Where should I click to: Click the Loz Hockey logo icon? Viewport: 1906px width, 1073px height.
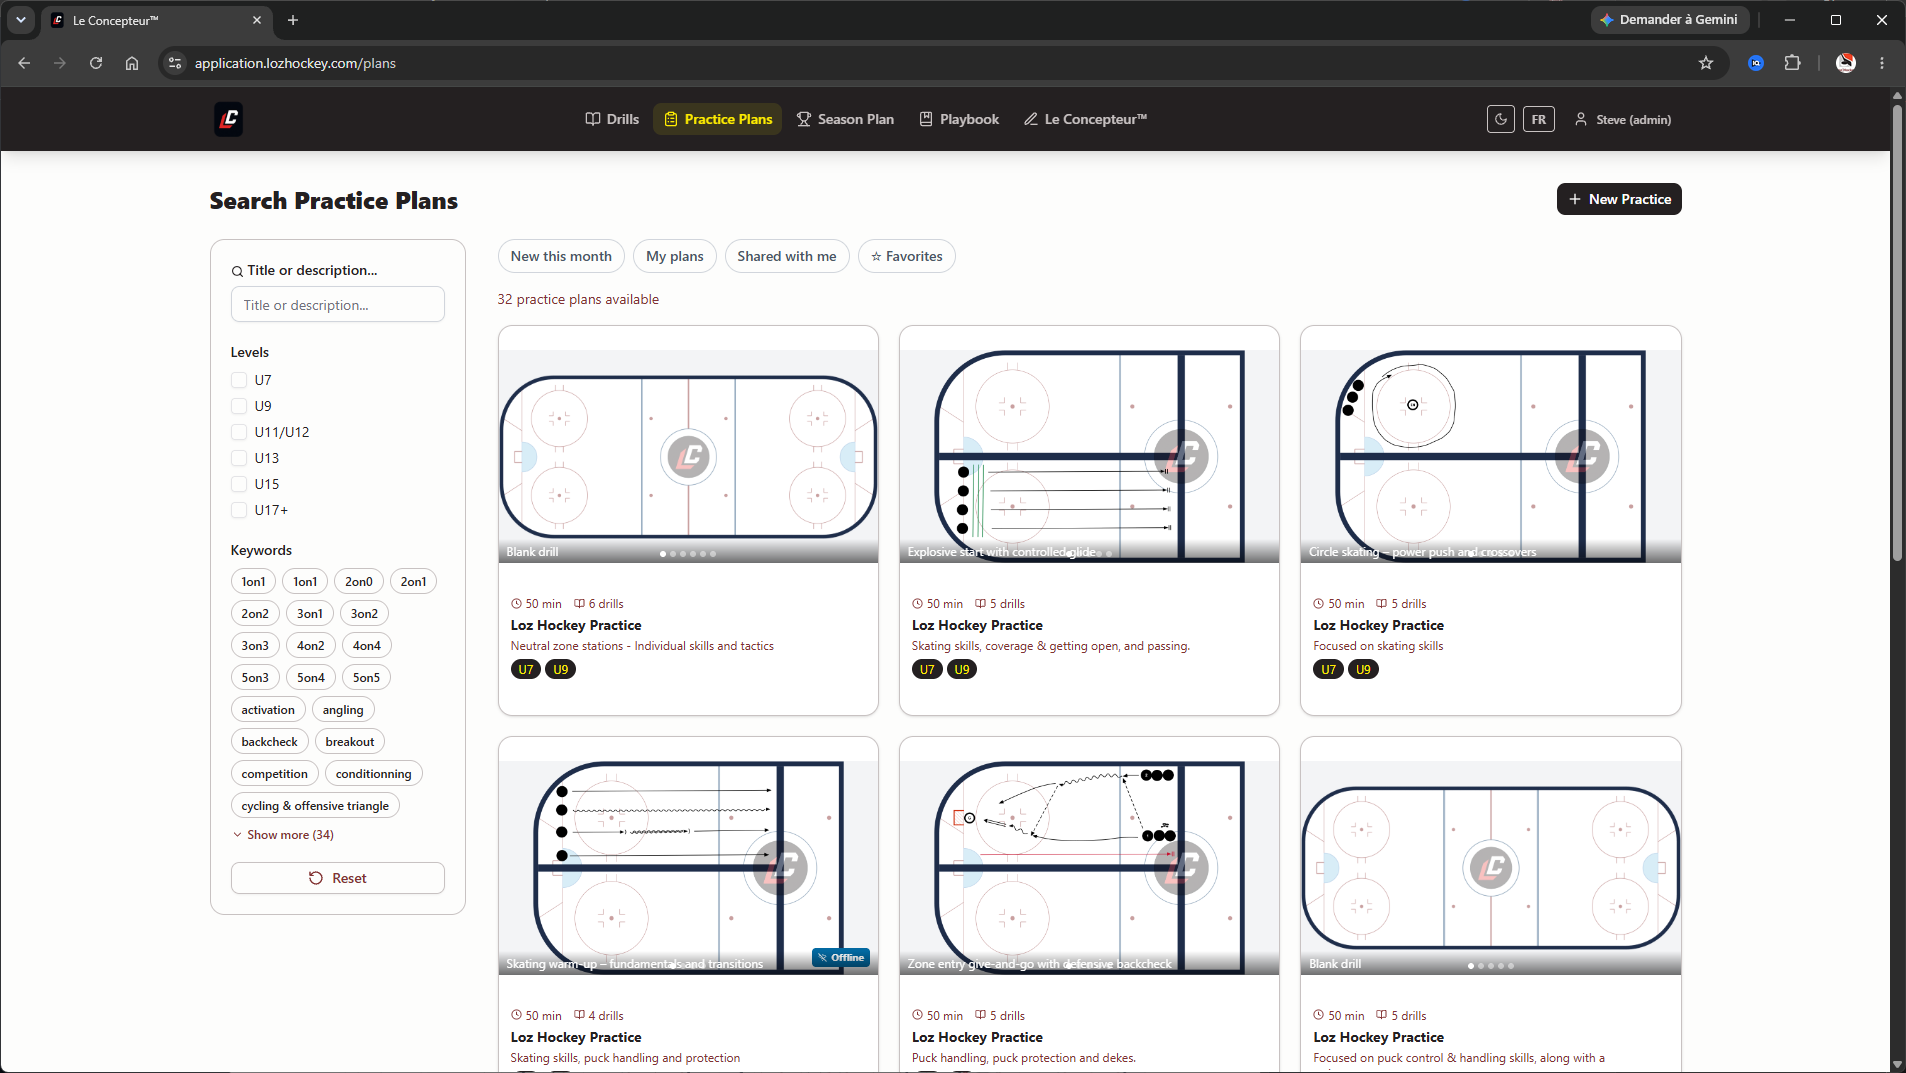pyautogui.click(x=228, y=119)
